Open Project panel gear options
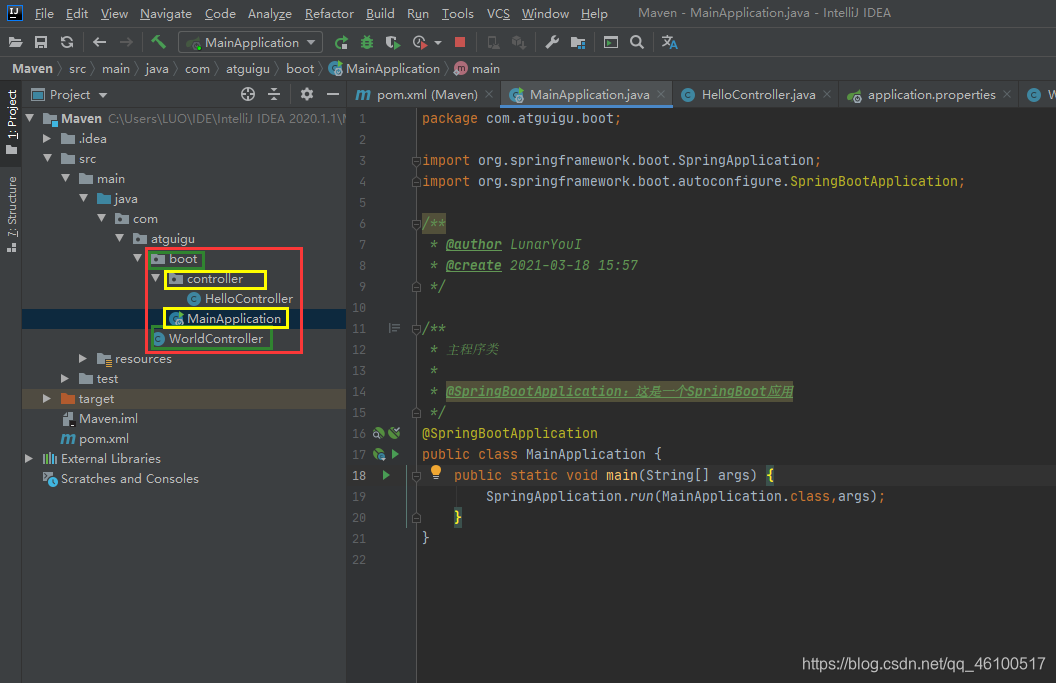Viewport: 1056px width, 683px height. click(307, 94)
